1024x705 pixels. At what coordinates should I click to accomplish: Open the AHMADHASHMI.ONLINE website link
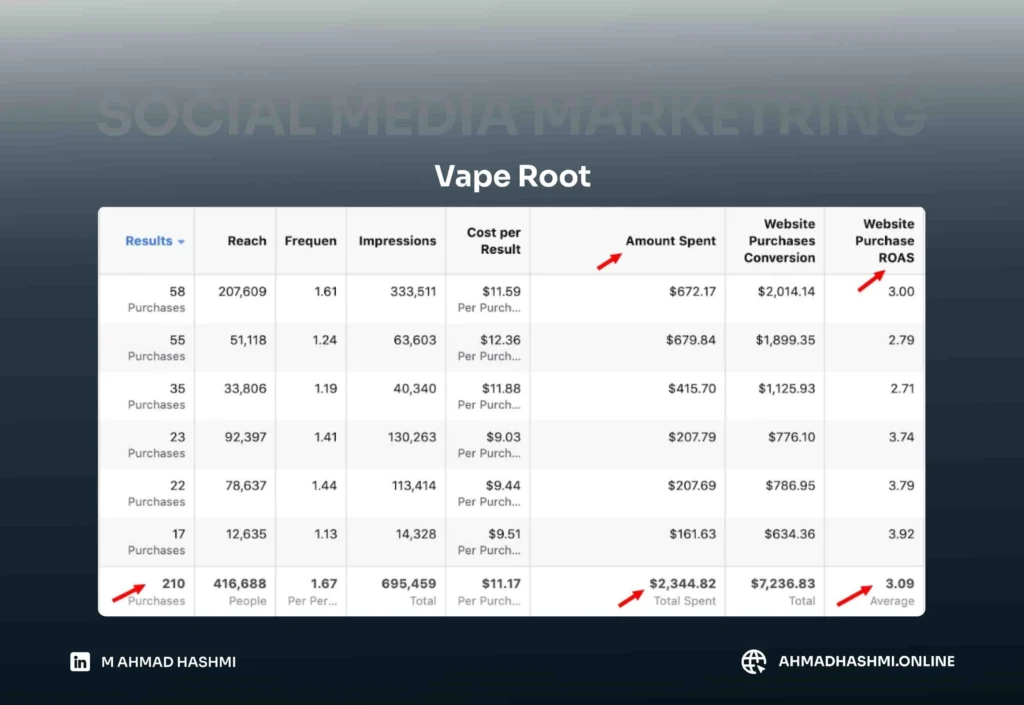coord(866,661)
